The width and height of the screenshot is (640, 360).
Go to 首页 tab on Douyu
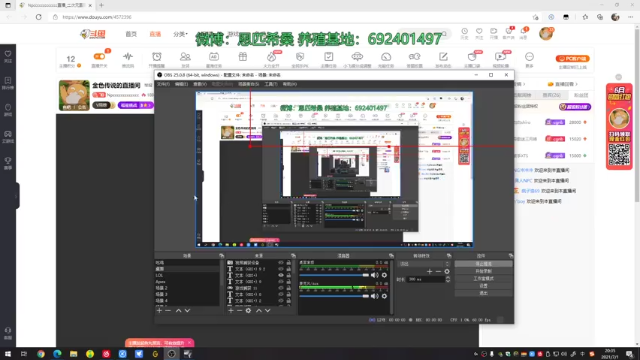(x=131, y=34)
